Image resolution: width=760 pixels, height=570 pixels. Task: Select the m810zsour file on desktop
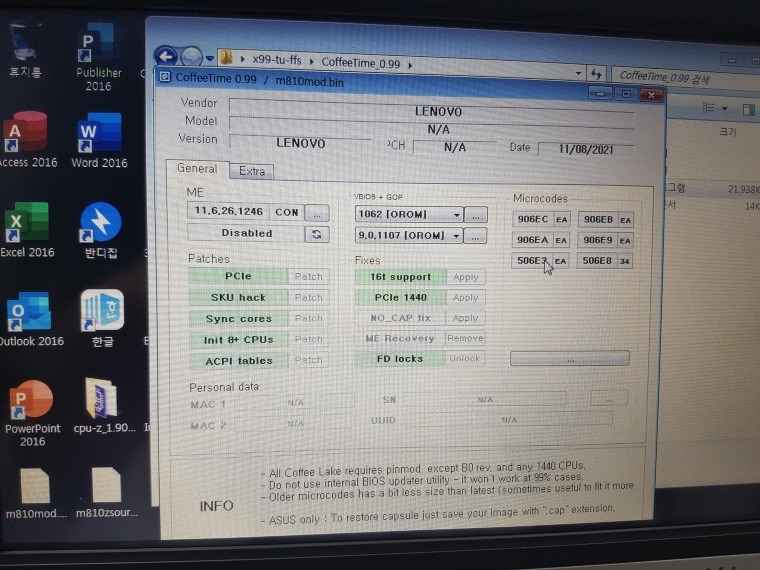[x=106, y=492]
